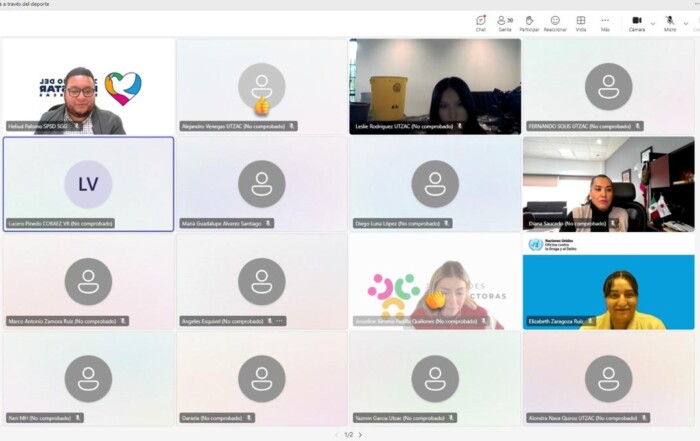The width and height of the screenshot is (700, 441).
Task: Click clapping hands reaction on Joseline's video
Action: coord(435,299)
